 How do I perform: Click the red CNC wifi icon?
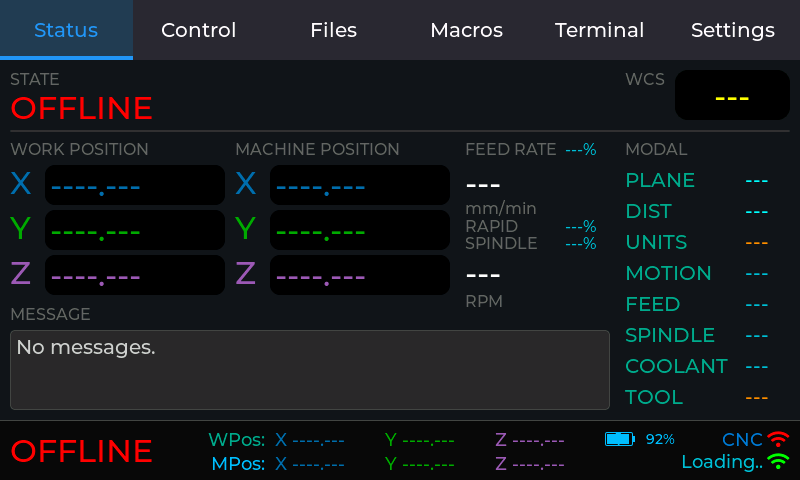(779, 439)
